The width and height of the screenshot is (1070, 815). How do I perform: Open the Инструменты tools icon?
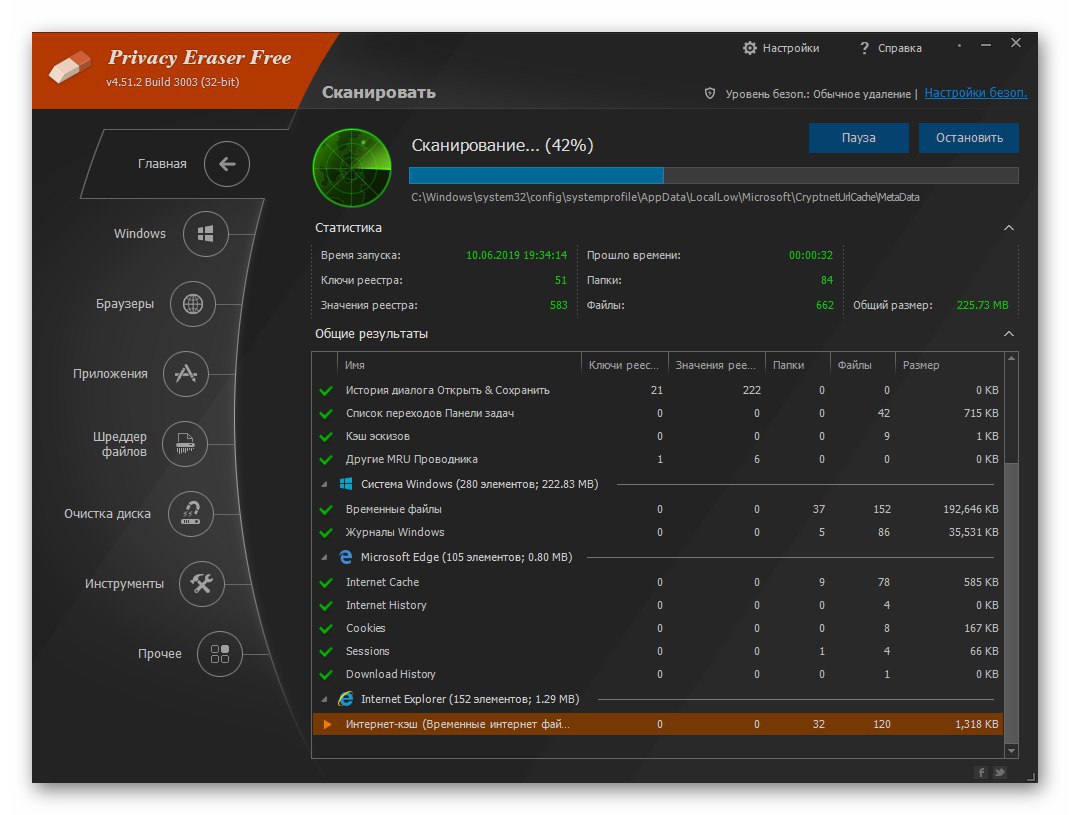click(x=201, y=584)
